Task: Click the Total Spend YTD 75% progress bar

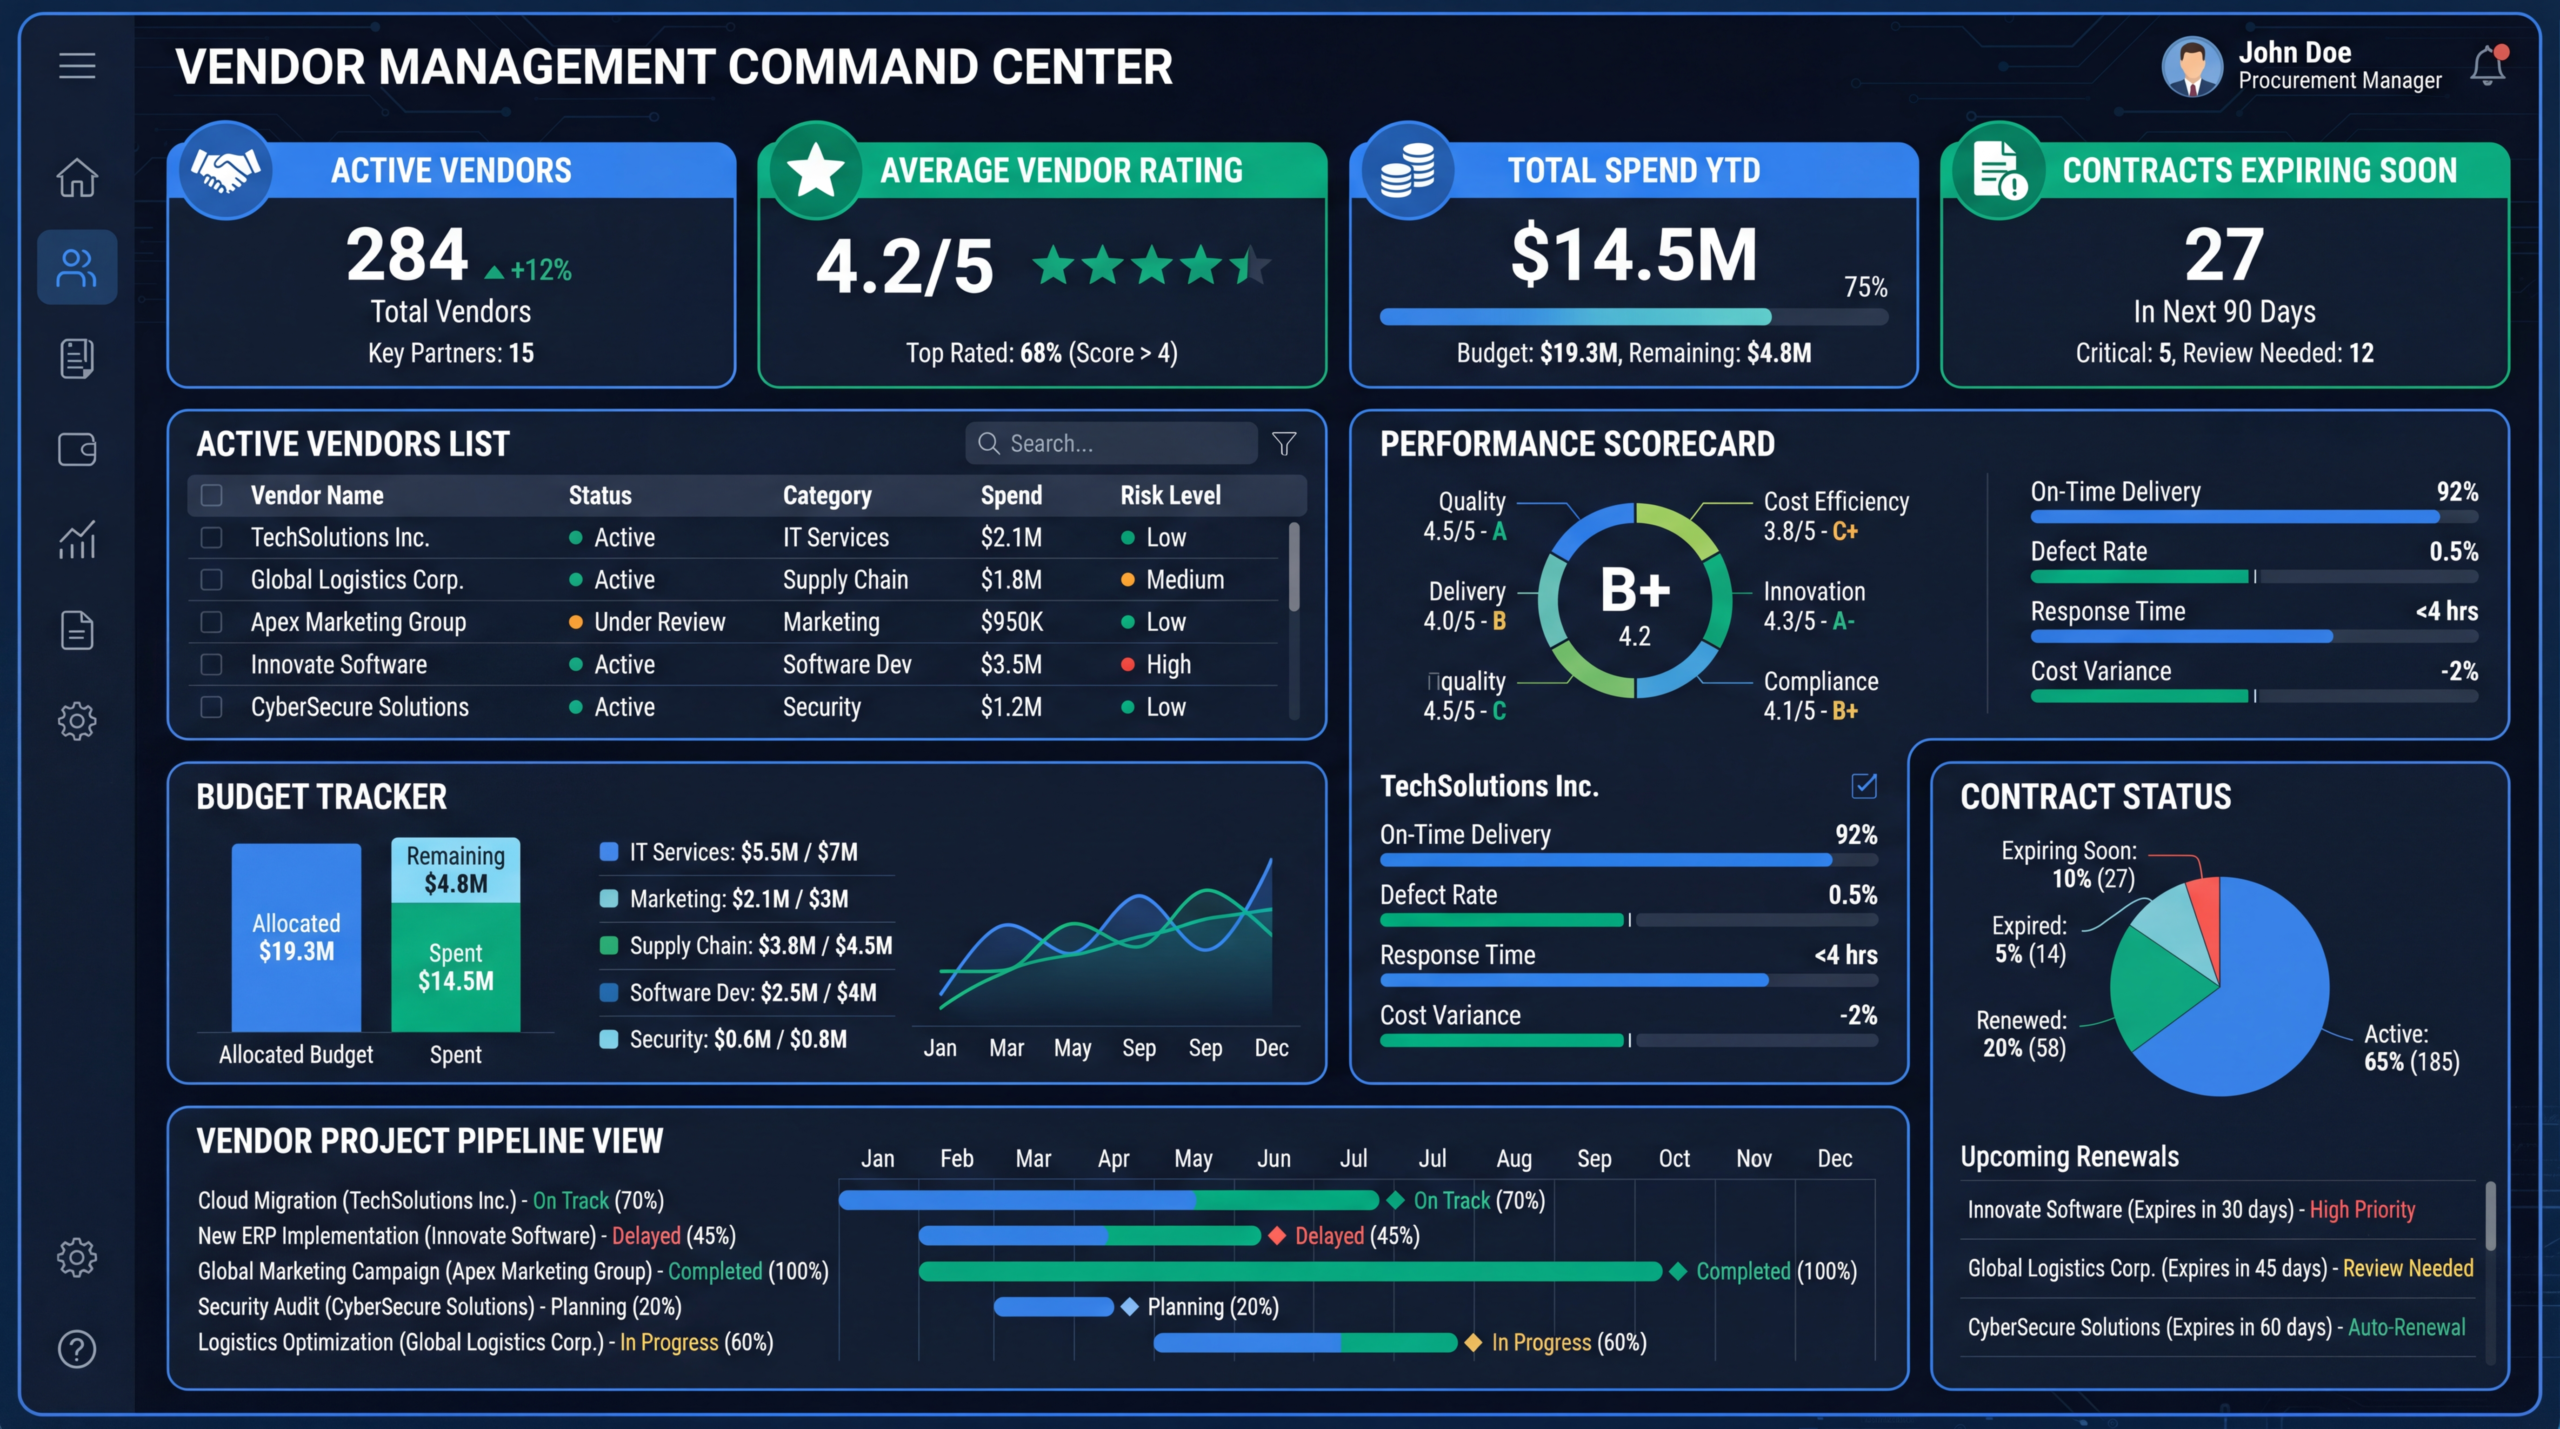Action: point(1634,317)
